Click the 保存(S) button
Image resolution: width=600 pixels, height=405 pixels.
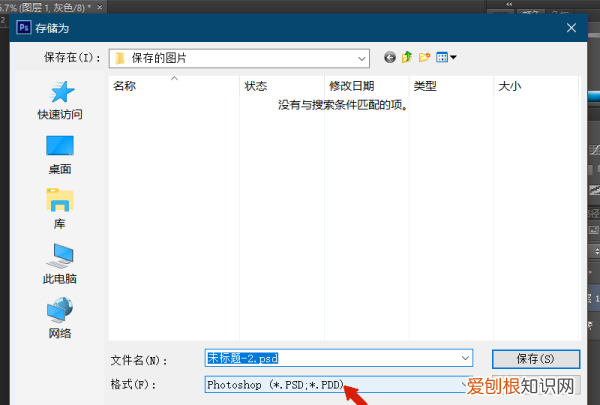(536, 359)
